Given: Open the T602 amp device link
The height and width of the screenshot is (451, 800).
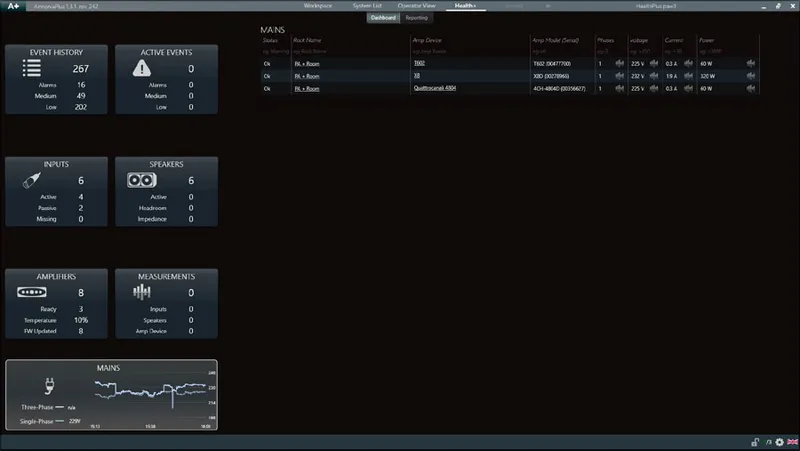Looking at the screenshot, I should click(419, 63).
